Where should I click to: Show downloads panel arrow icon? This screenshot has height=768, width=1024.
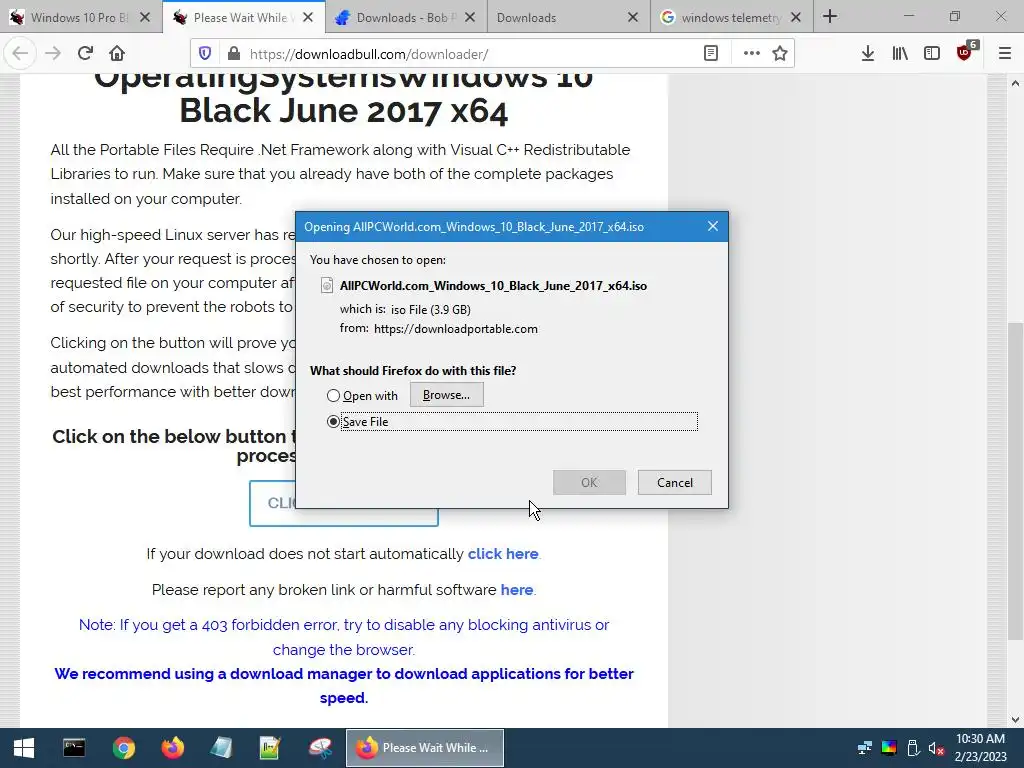867,54
